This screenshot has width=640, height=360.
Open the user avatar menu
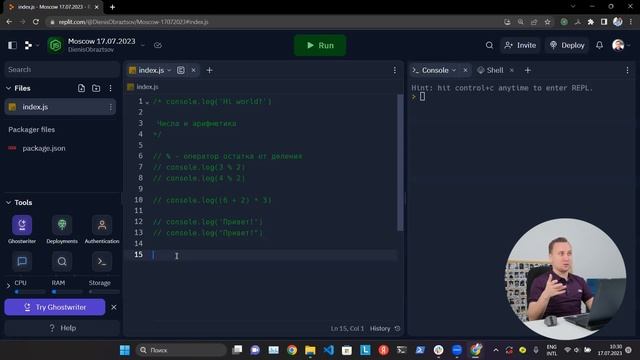618,45
